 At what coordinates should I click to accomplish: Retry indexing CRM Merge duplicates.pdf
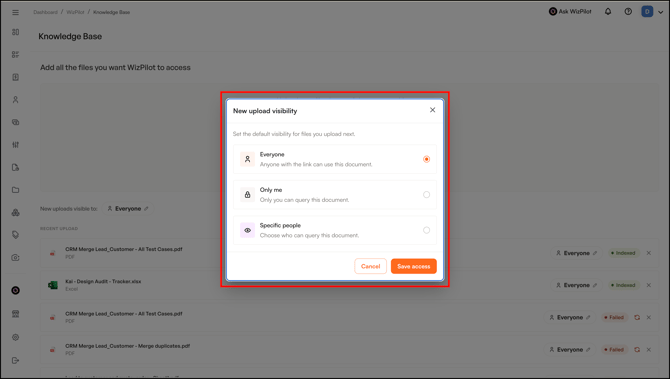point(637,350)
